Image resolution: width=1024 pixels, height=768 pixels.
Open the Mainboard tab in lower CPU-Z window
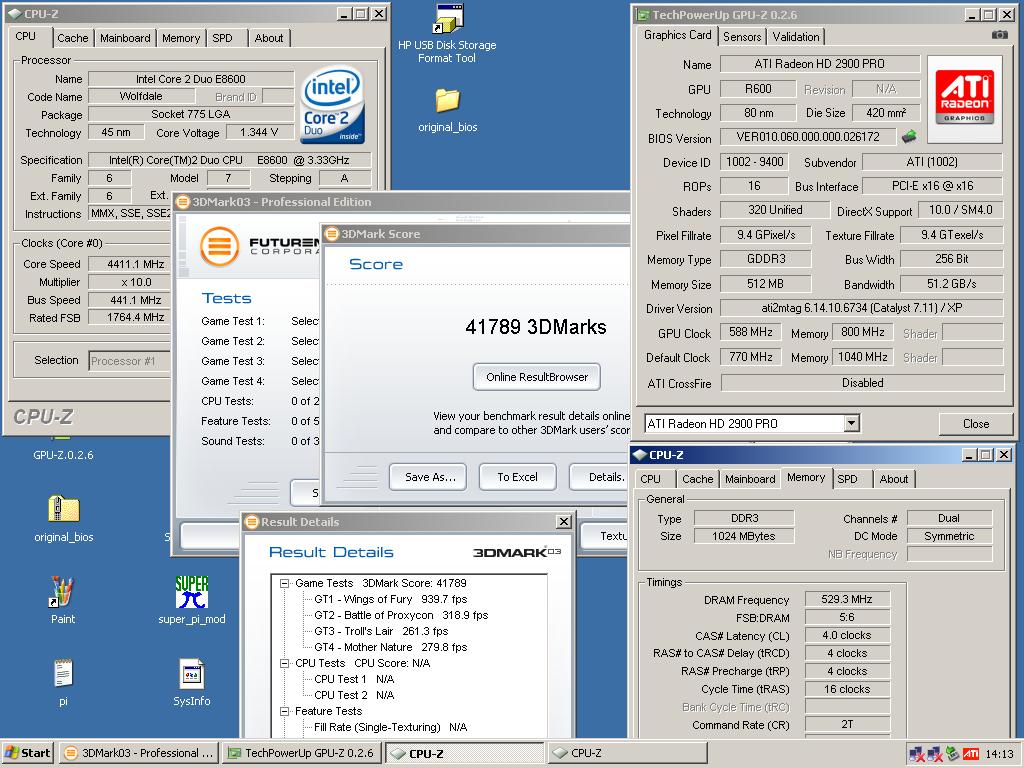tap(750, 479)
